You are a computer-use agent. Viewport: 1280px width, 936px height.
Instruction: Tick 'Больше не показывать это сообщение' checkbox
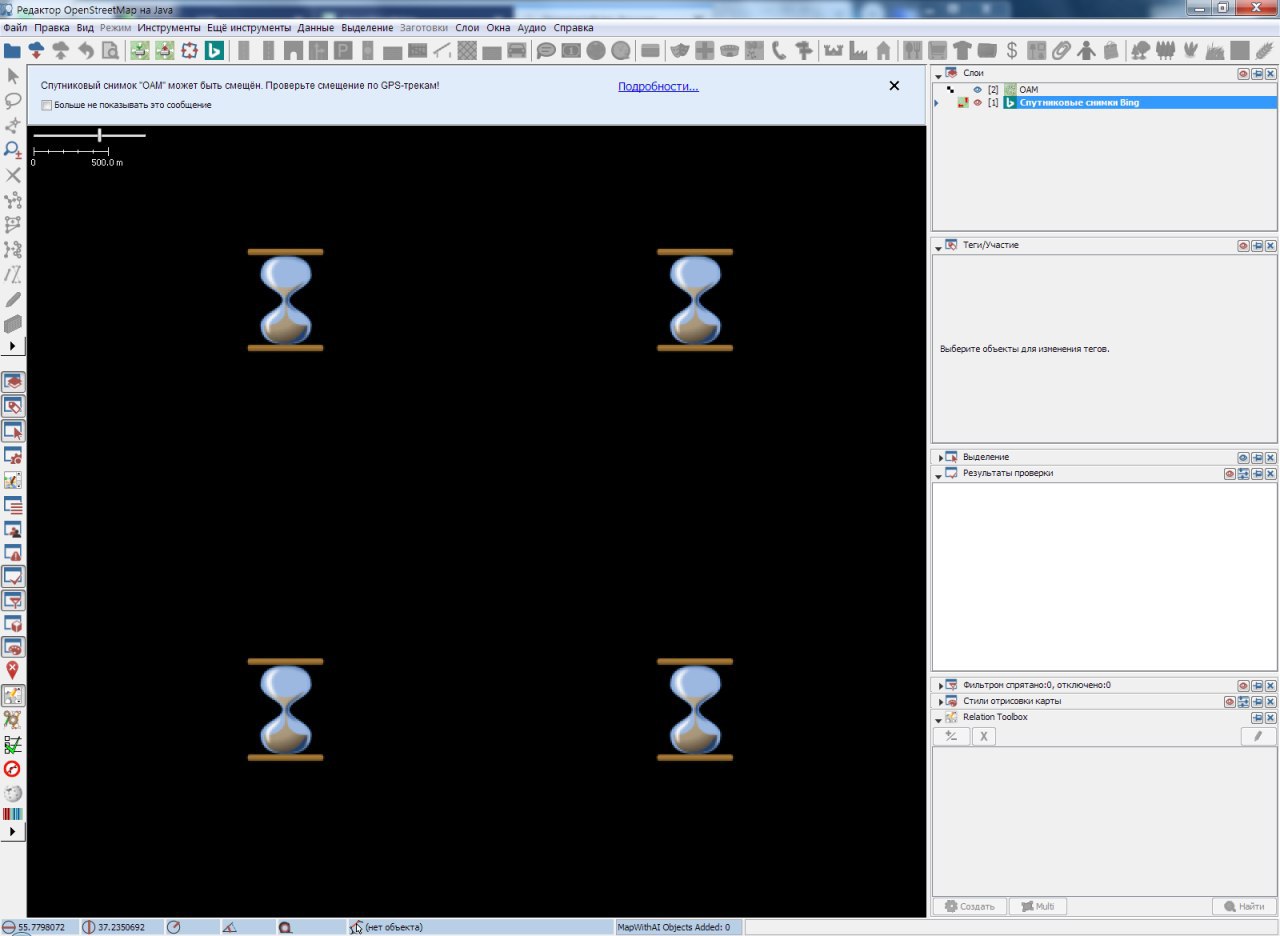pyautogui.click(x=46, y=105)
